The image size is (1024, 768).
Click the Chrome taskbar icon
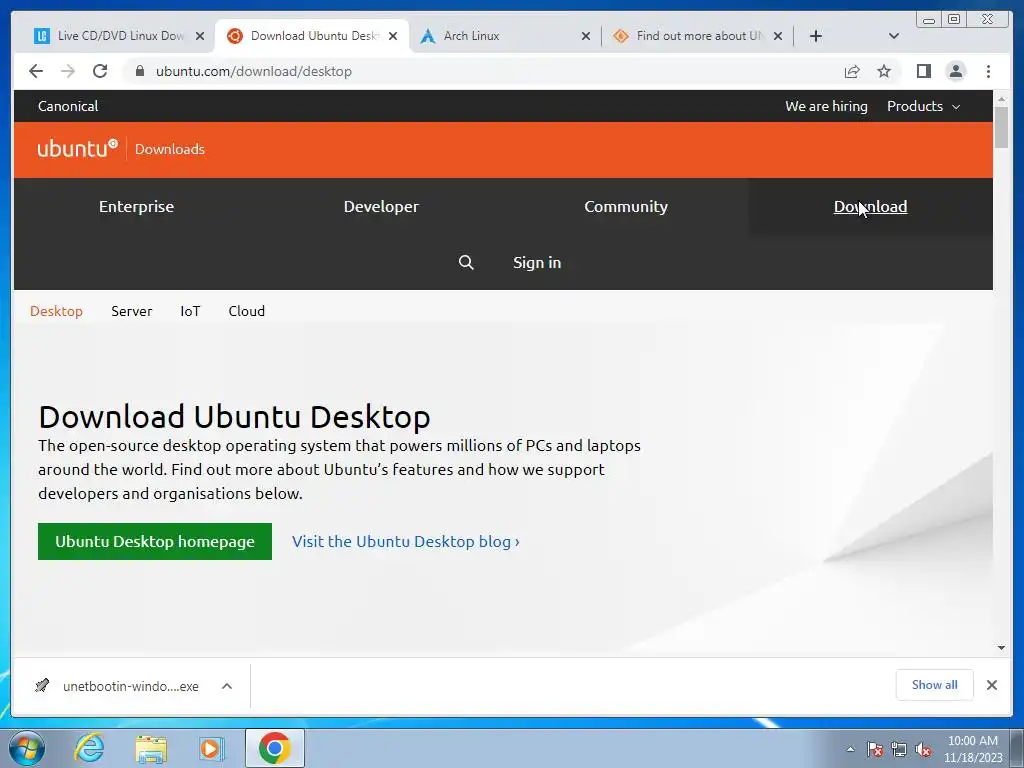pos(274,748)
